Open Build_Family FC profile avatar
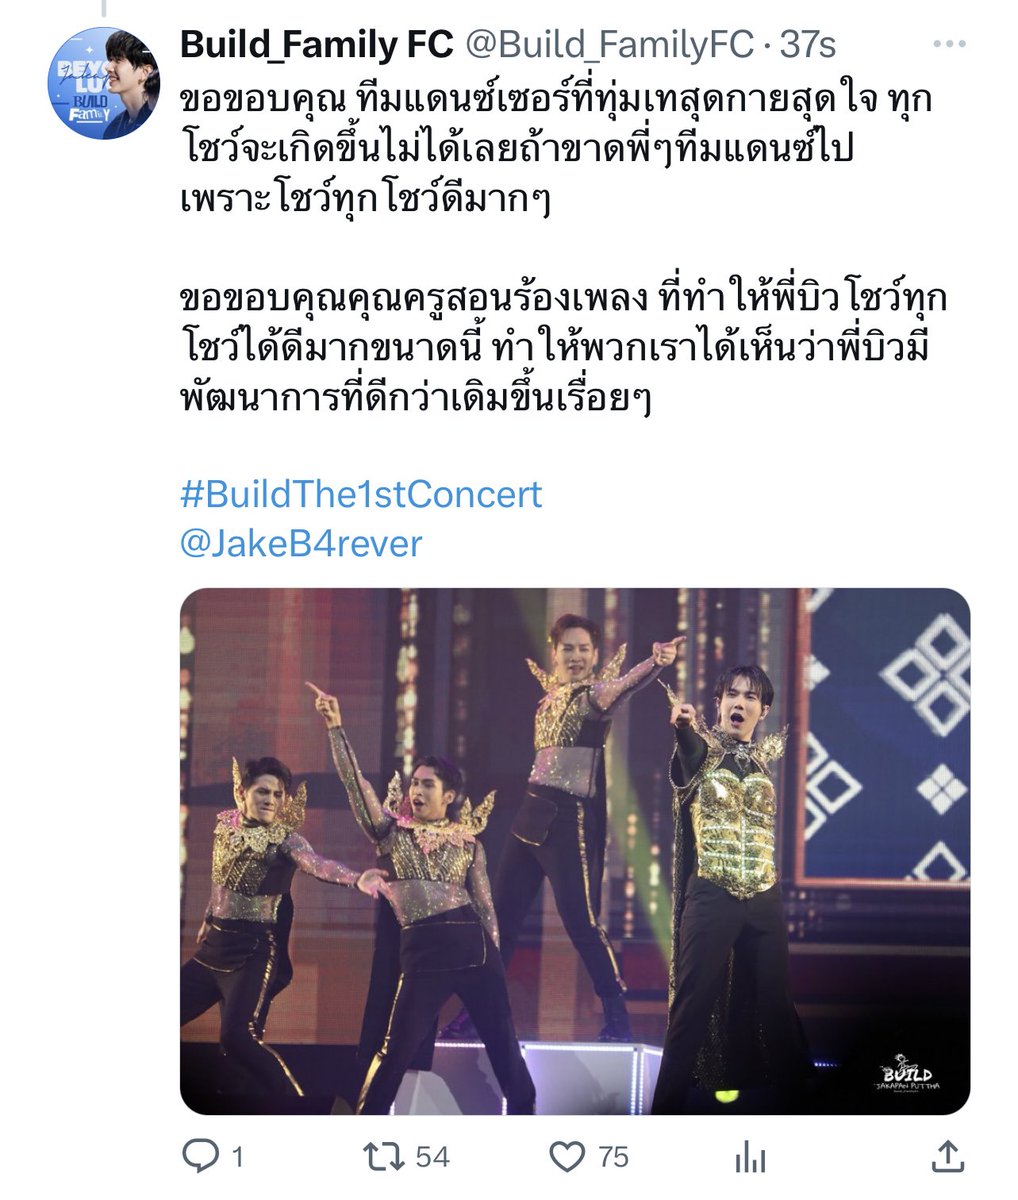 (103, 83)
